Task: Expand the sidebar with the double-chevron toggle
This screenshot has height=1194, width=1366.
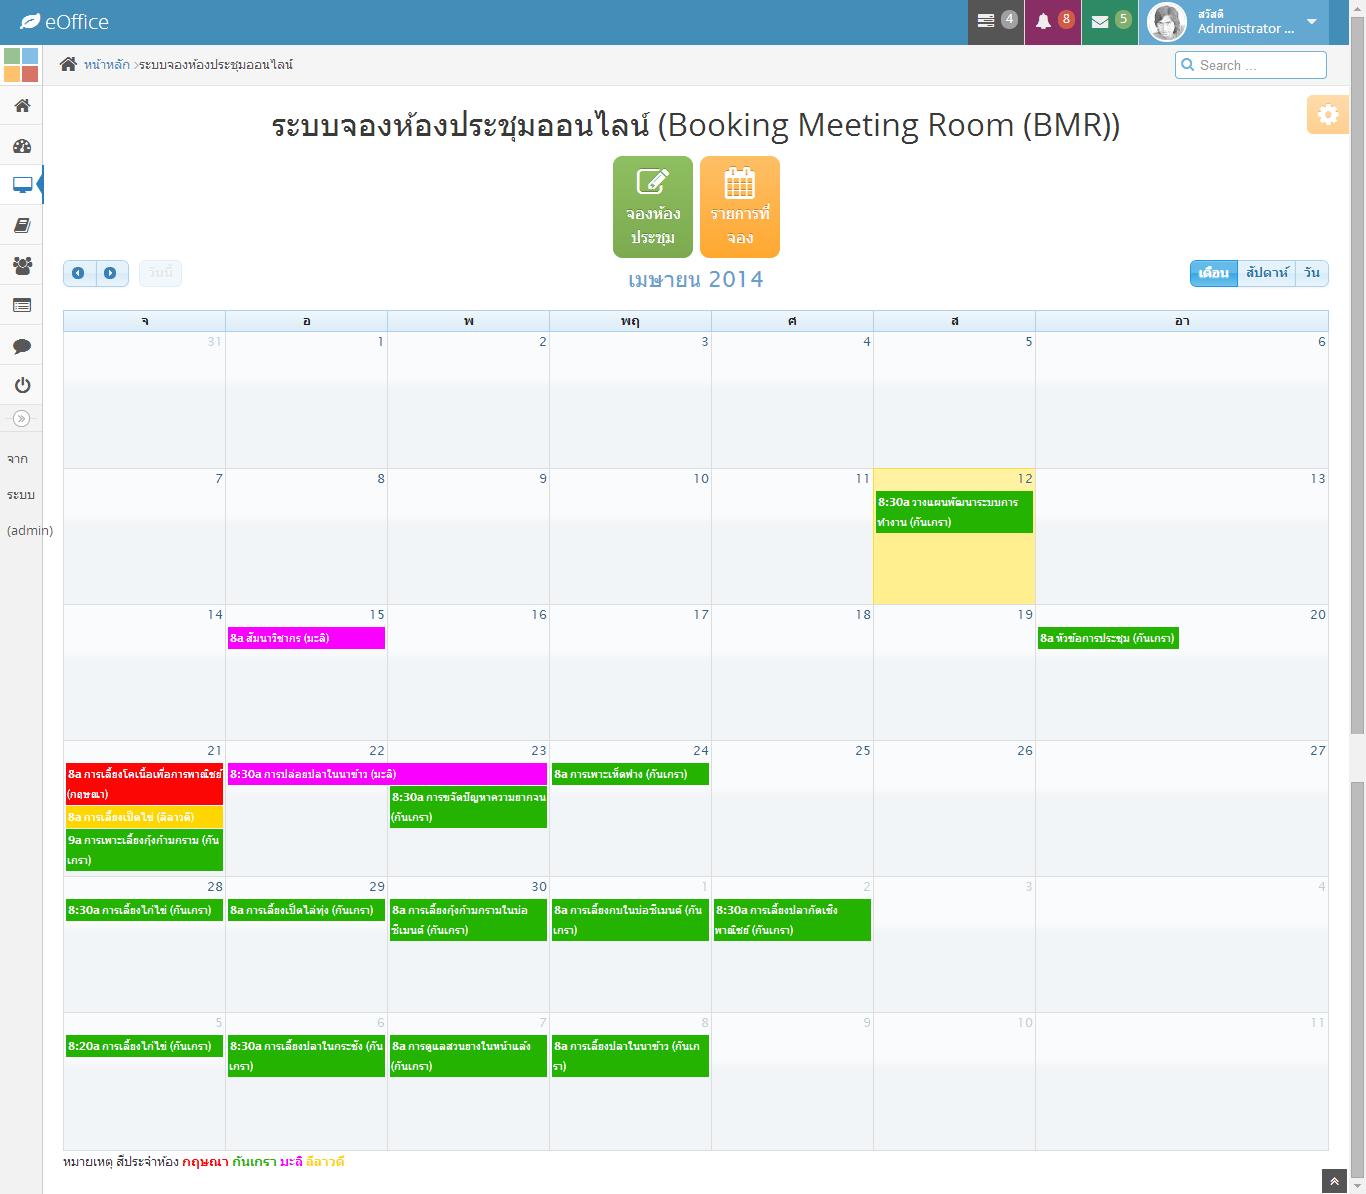Action: click(x=21, y=418)
